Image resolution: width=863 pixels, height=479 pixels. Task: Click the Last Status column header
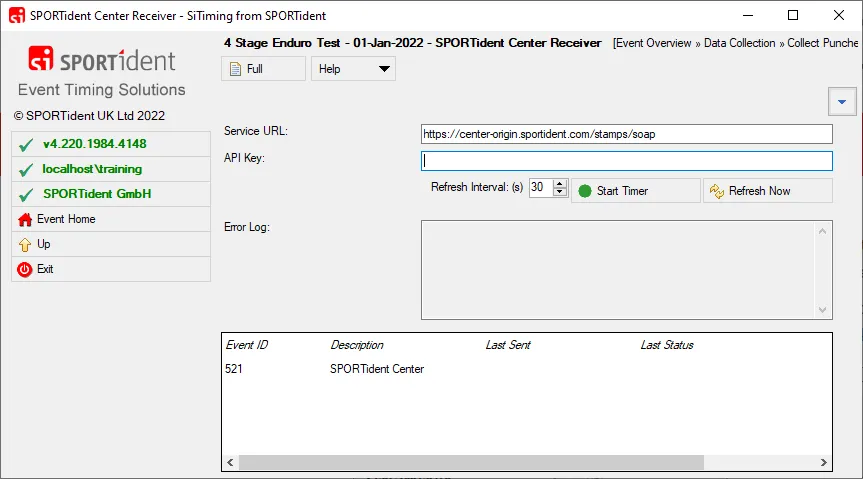click(x=667, y=345)
